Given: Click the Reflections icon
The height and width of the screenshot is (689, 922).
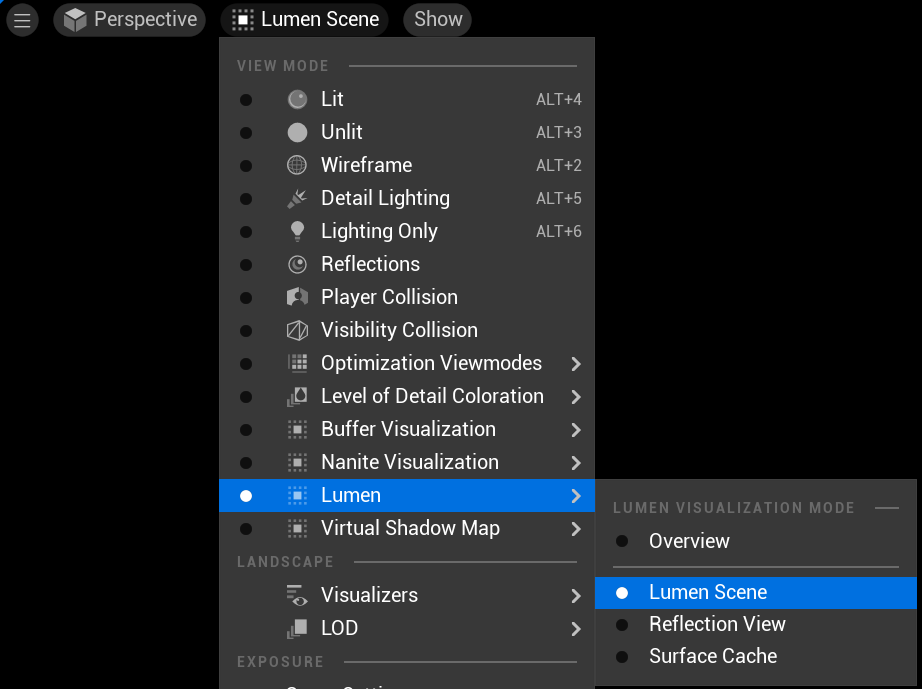Looking at the screenshot, I should (297, 264).
